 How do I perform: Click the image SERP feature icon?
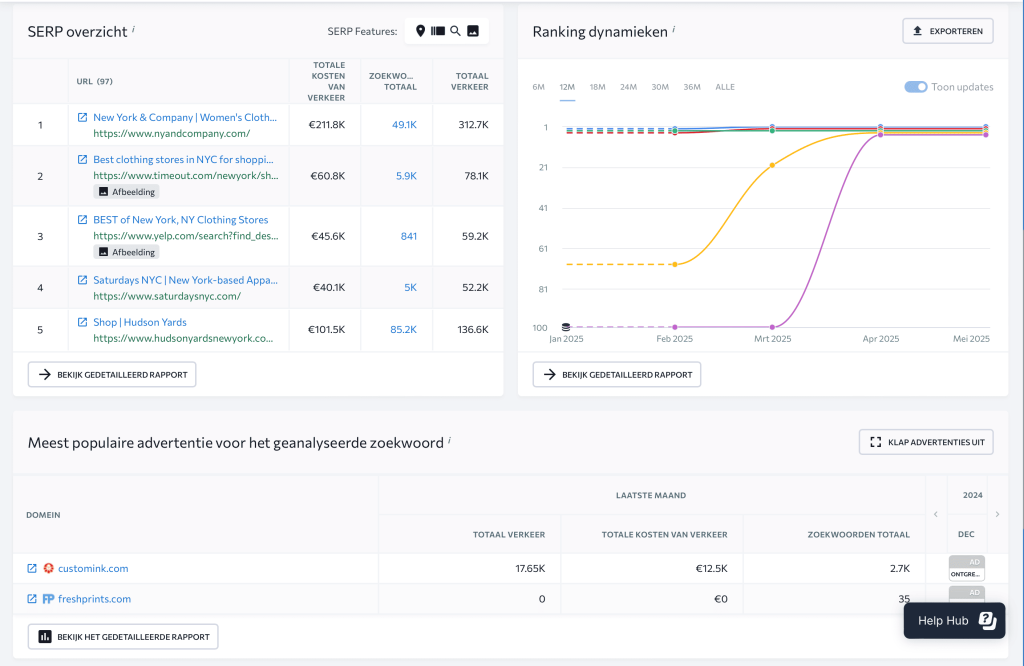coord(473,31)
